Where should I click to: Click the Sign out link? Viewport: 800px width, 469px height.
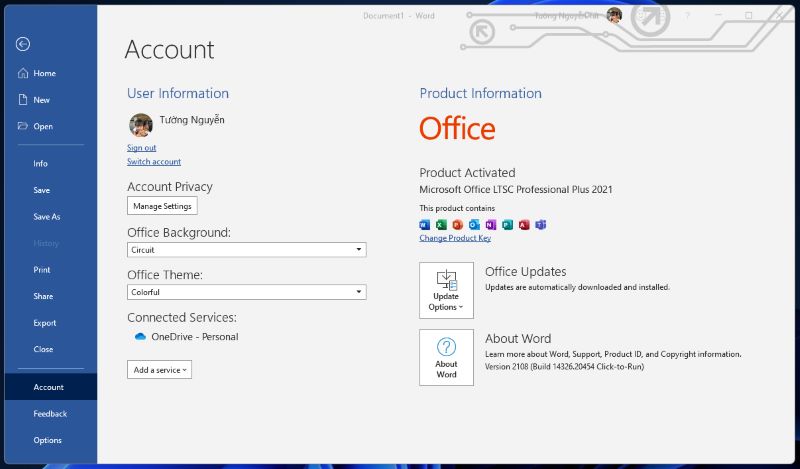click(x=141, y=147)
